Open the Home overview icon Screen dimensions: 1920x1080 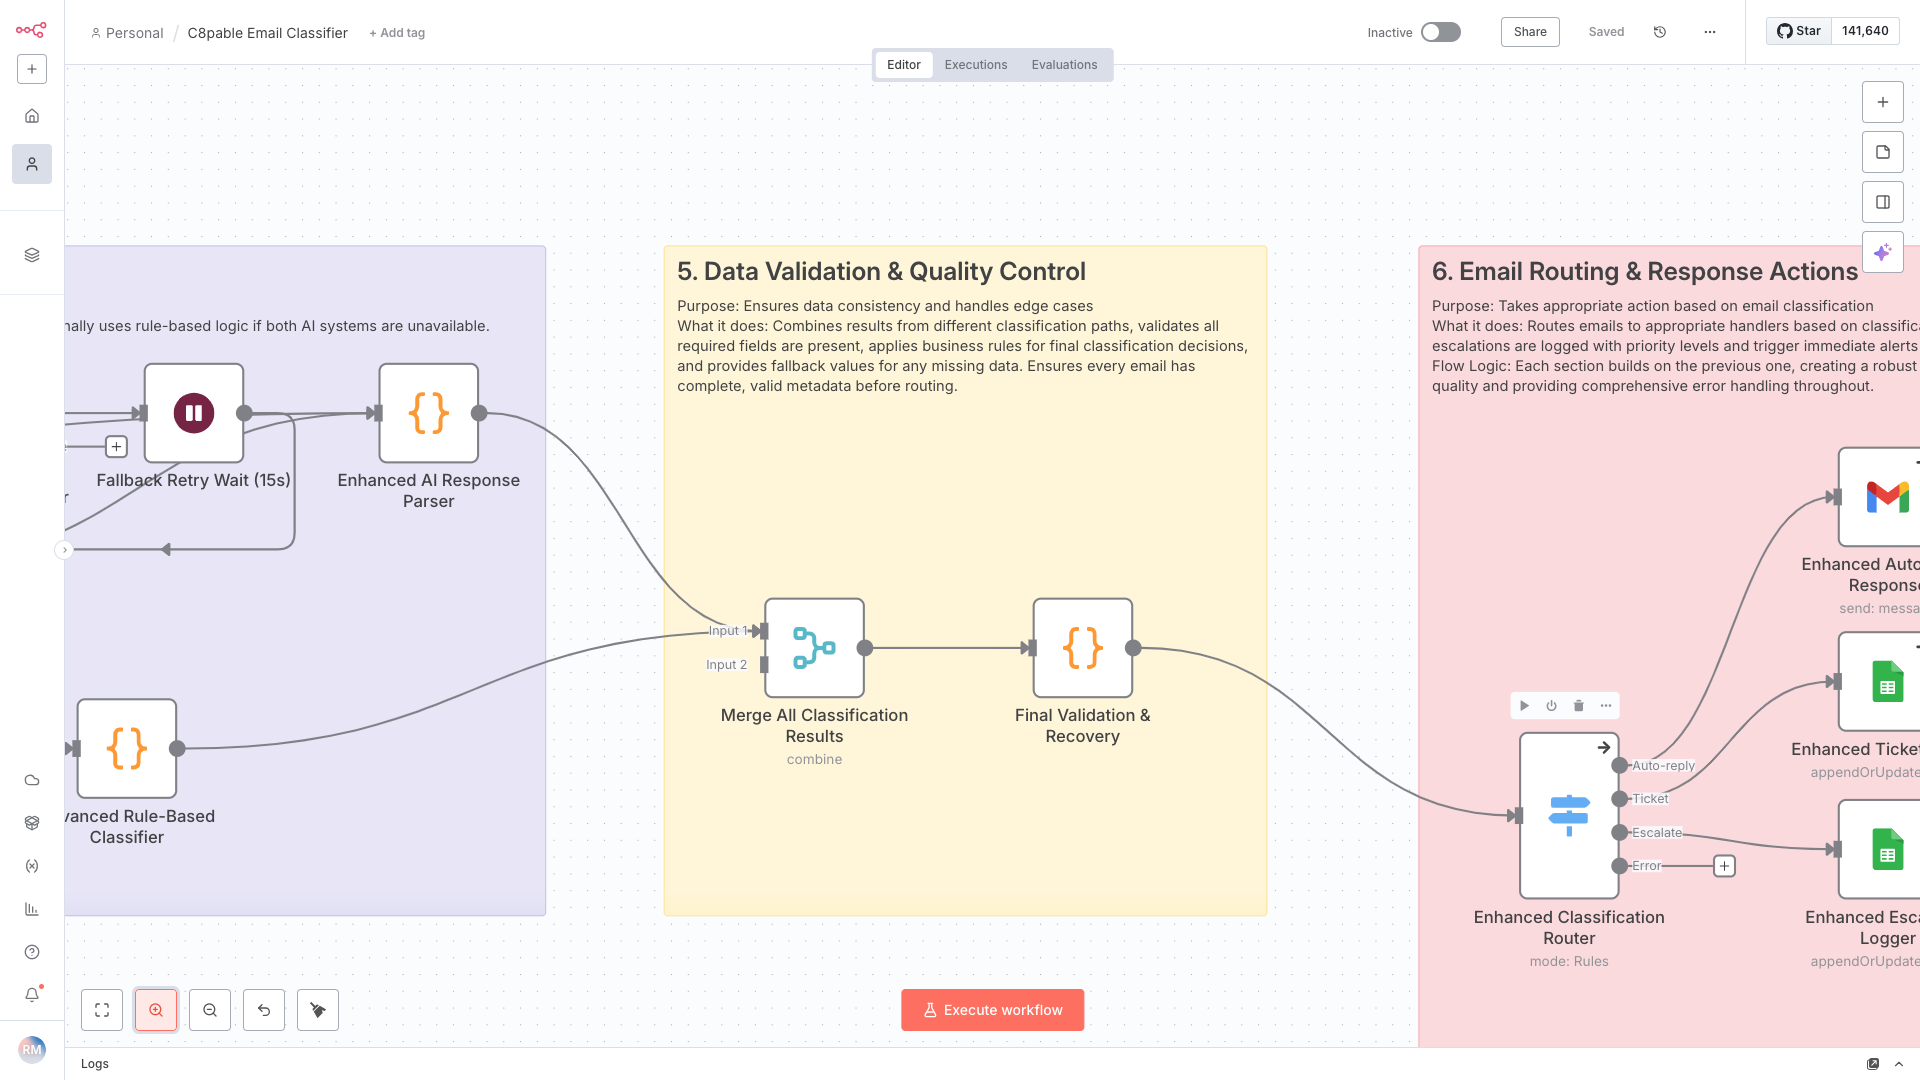[32, 116]
